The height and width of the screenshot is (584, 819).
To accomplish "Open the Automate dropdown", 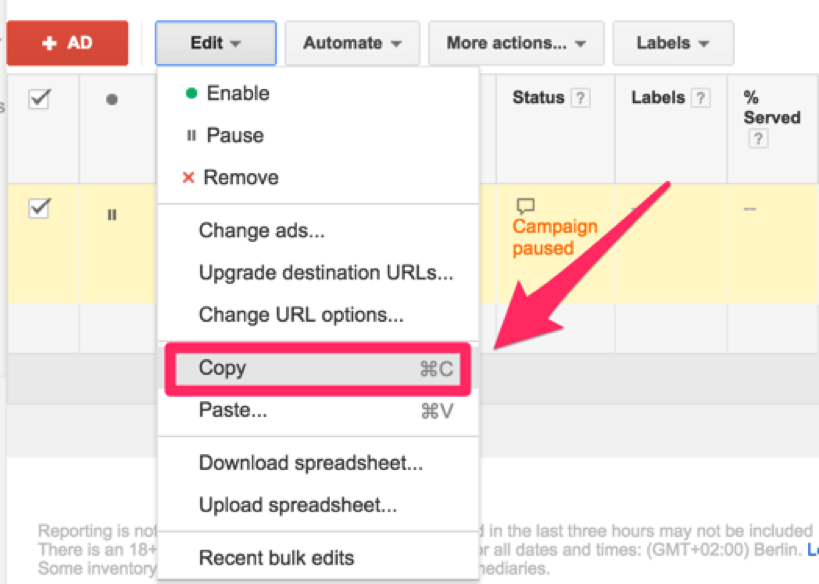I will [x=353, y=43].
